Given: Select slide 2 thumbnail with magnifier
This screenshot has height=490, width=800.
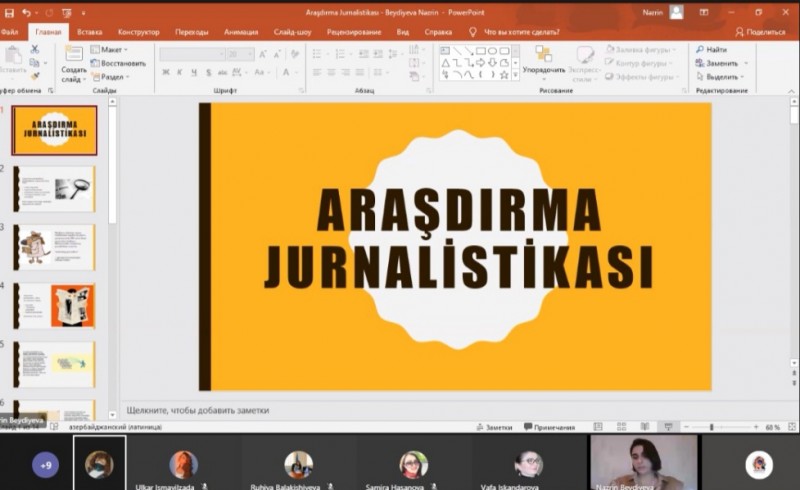Looking at the screenshot, I should point(54,189).
